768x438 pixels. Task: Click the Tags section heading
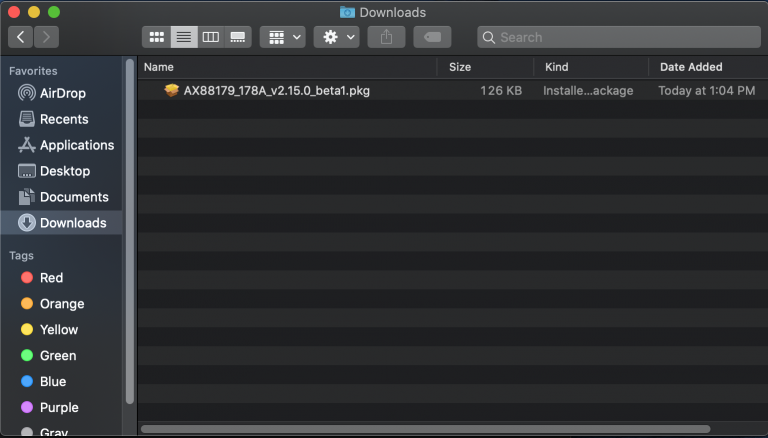(22, 256)
